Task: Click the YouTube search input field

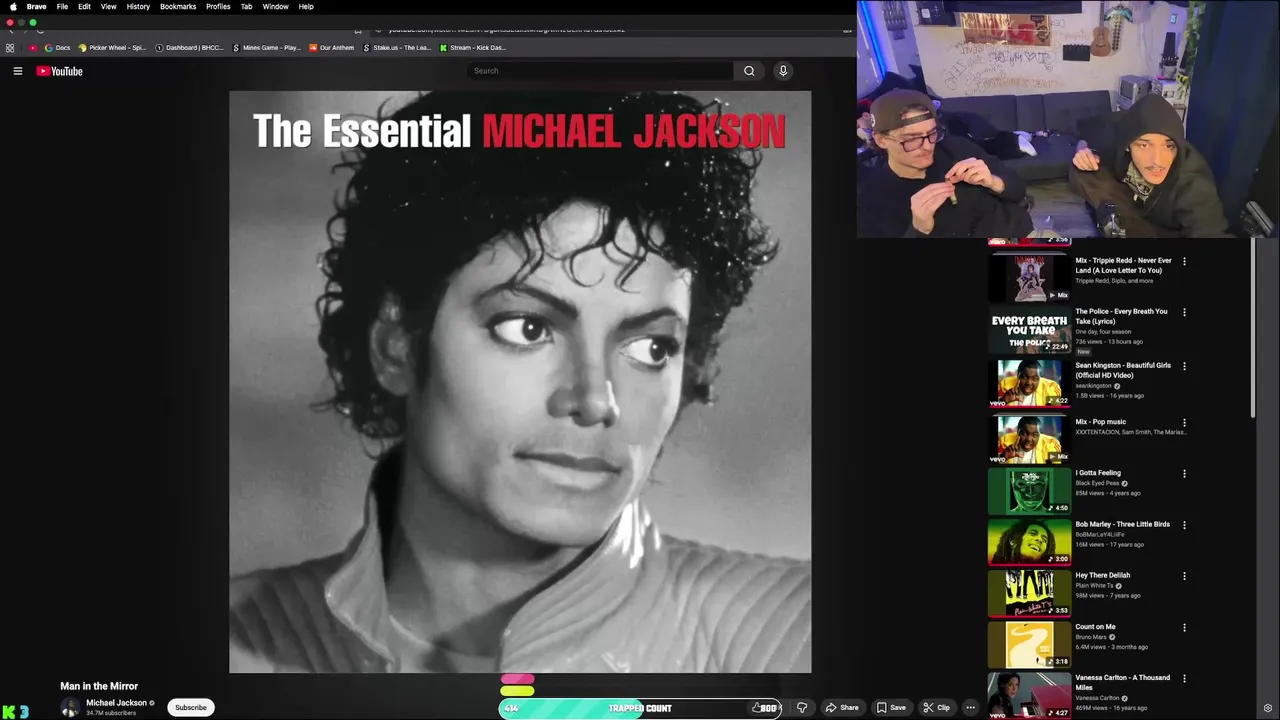Action: pyautogui.click(x=600, y=71)
